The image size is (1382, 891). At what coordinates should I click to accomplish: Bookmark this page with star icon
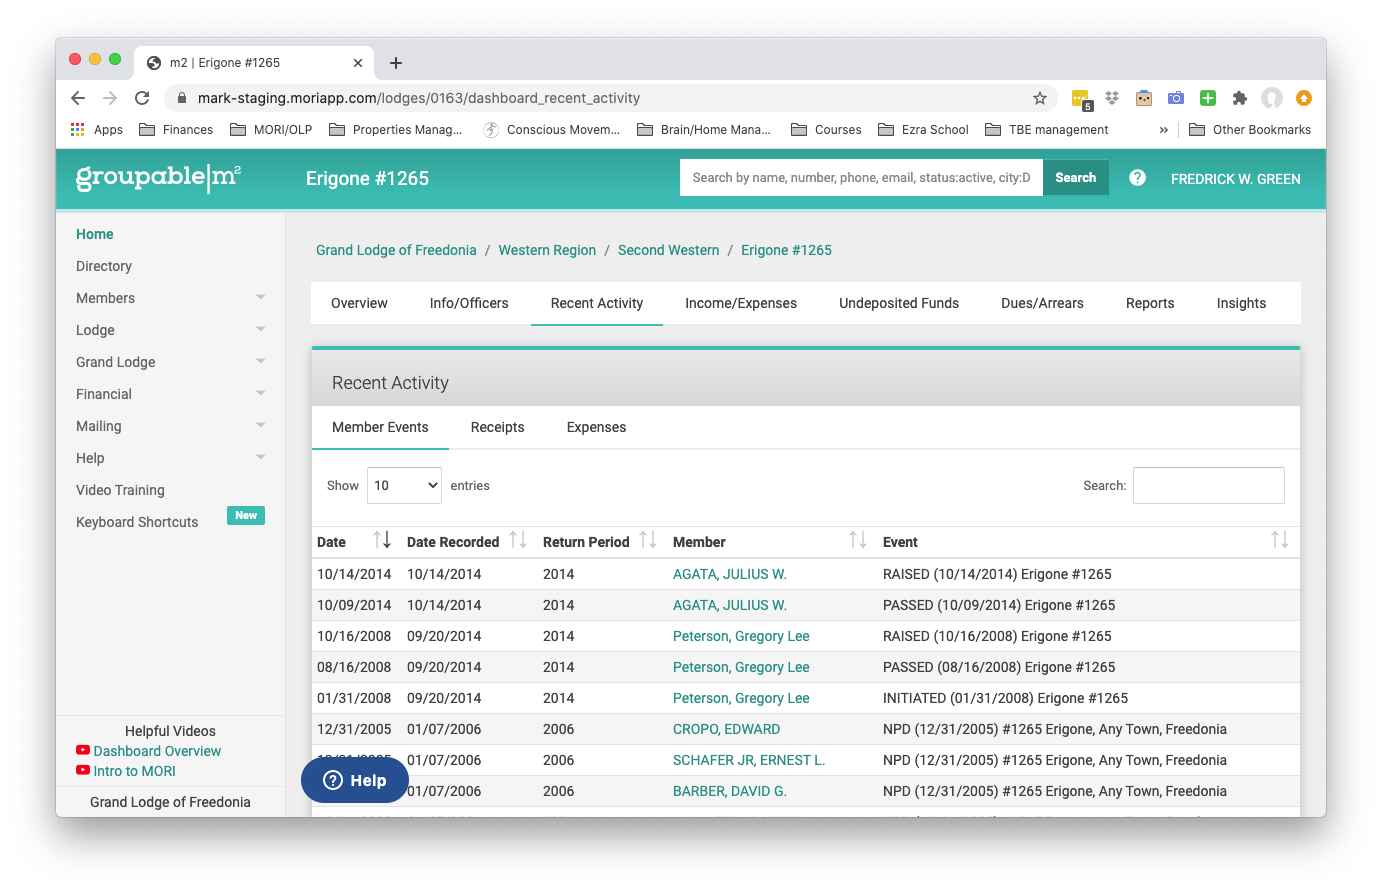click(x=1040, y=98)
